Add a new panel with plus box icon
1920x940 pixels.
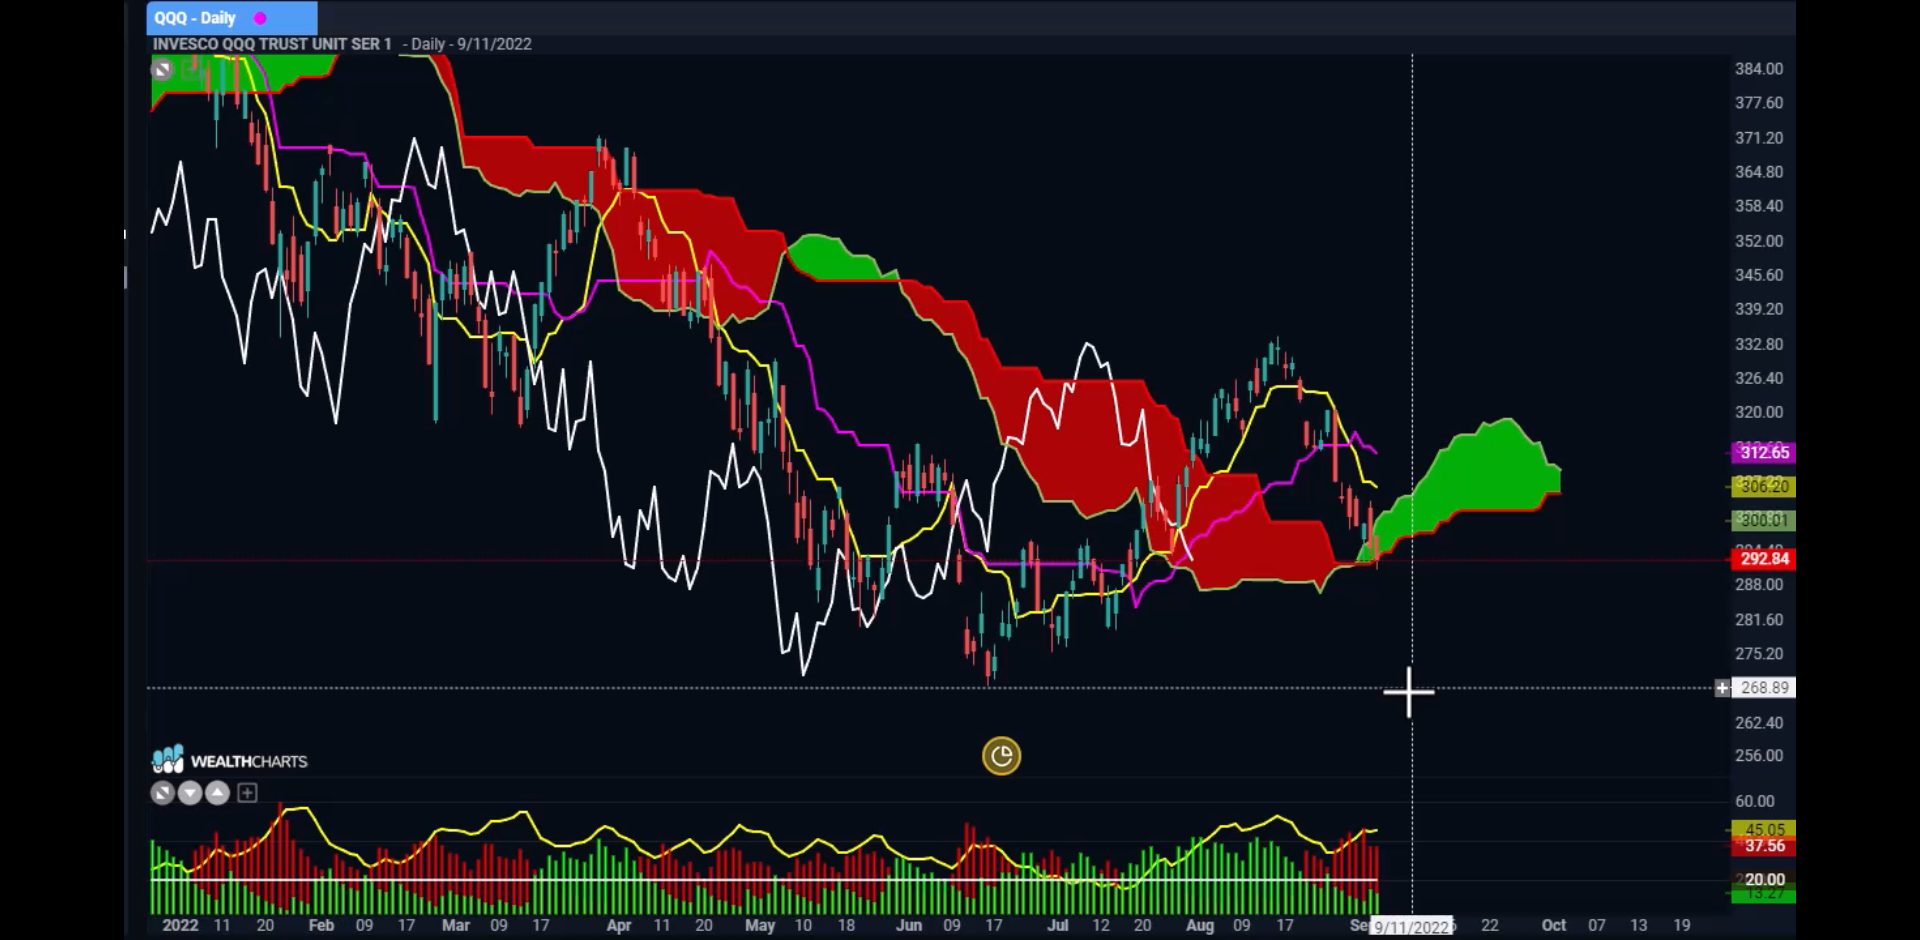247,793
